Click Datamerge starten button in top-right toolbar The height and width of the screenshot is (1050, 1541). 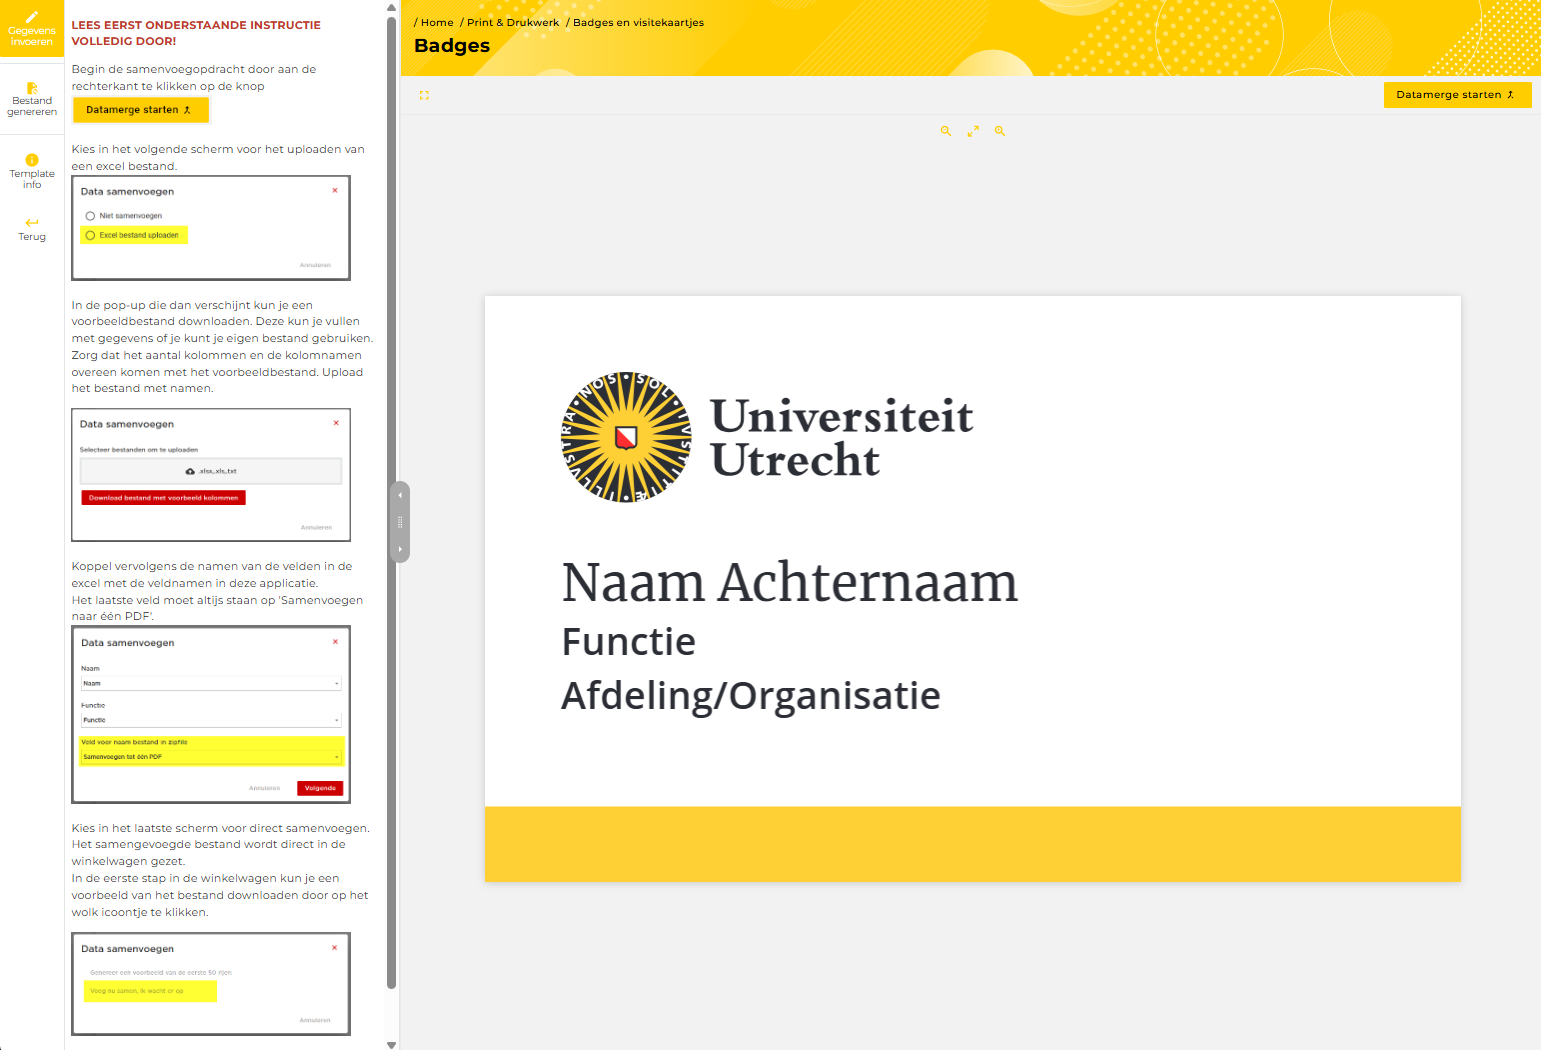1456,95
